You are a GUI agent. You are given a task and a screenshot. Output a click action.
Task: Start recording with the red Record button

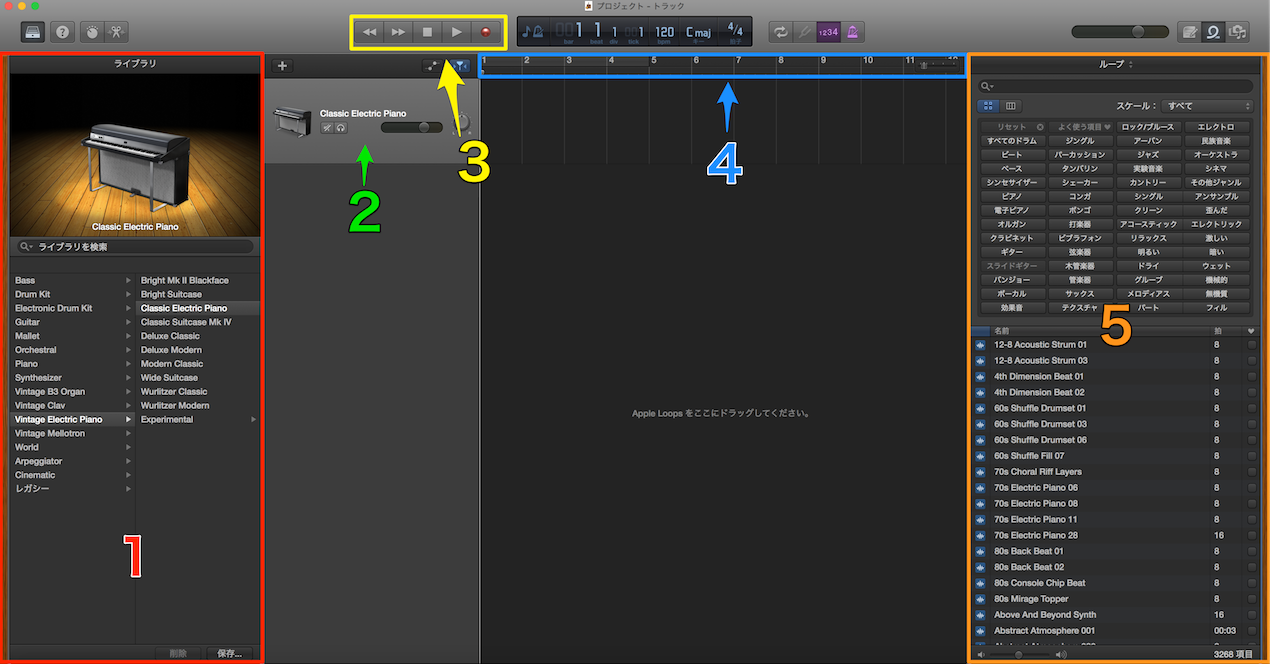coord(486,32)
